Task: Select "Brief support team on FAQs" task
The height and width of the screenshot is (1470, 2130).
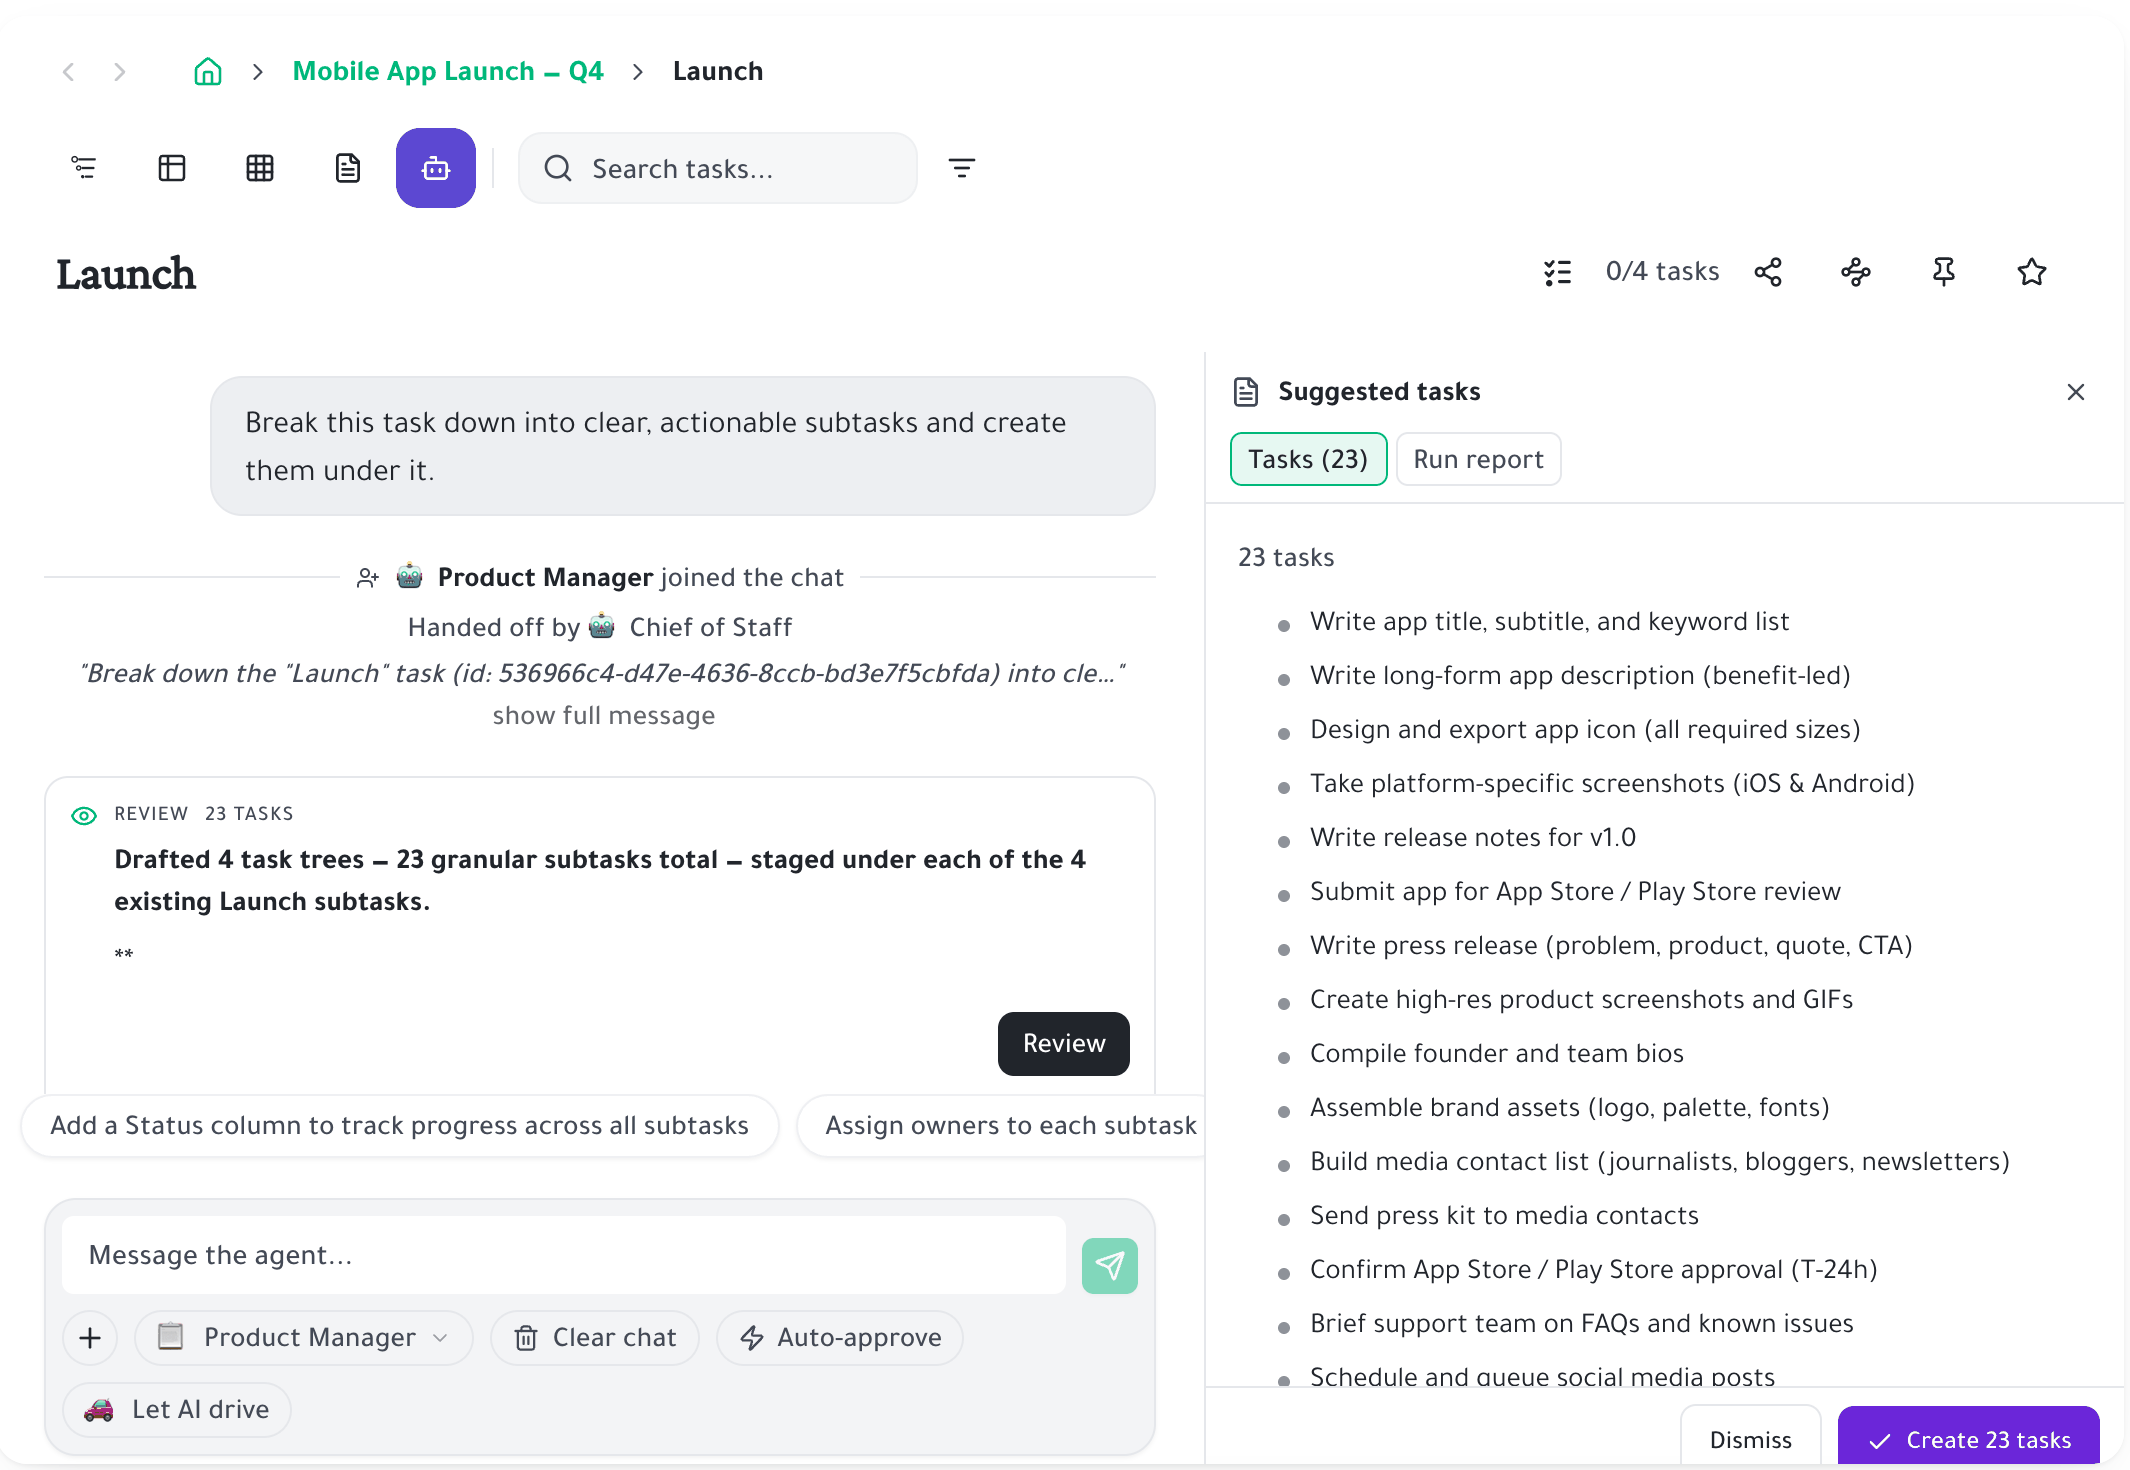Action: click(1582, 1324)
